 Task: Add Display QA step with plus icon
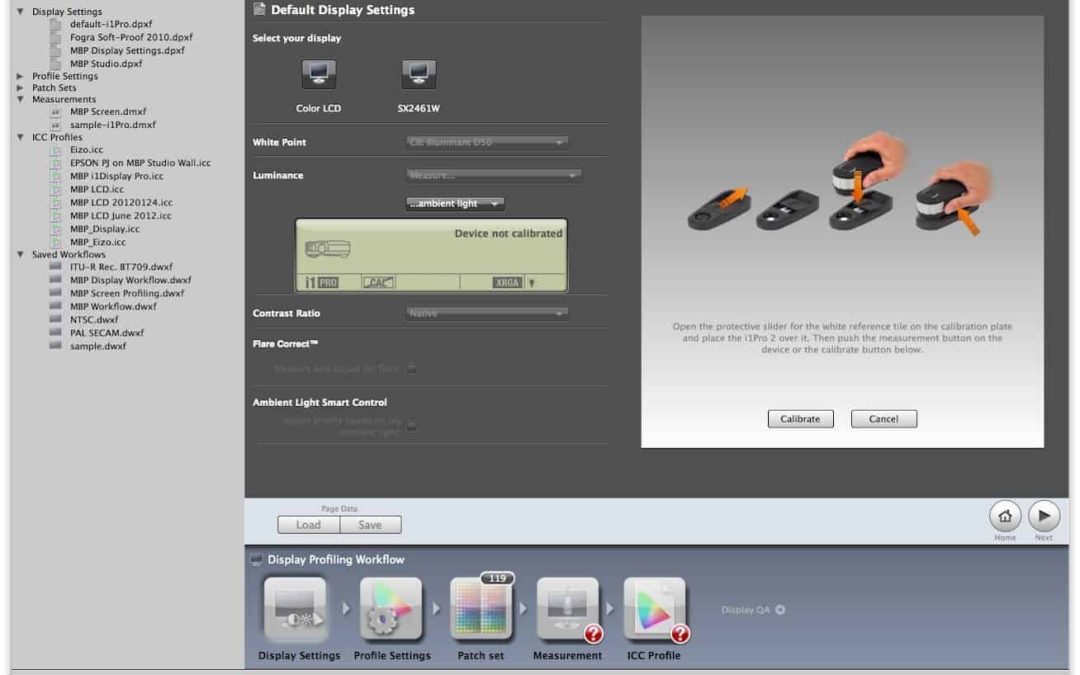(x=780, y=610)
